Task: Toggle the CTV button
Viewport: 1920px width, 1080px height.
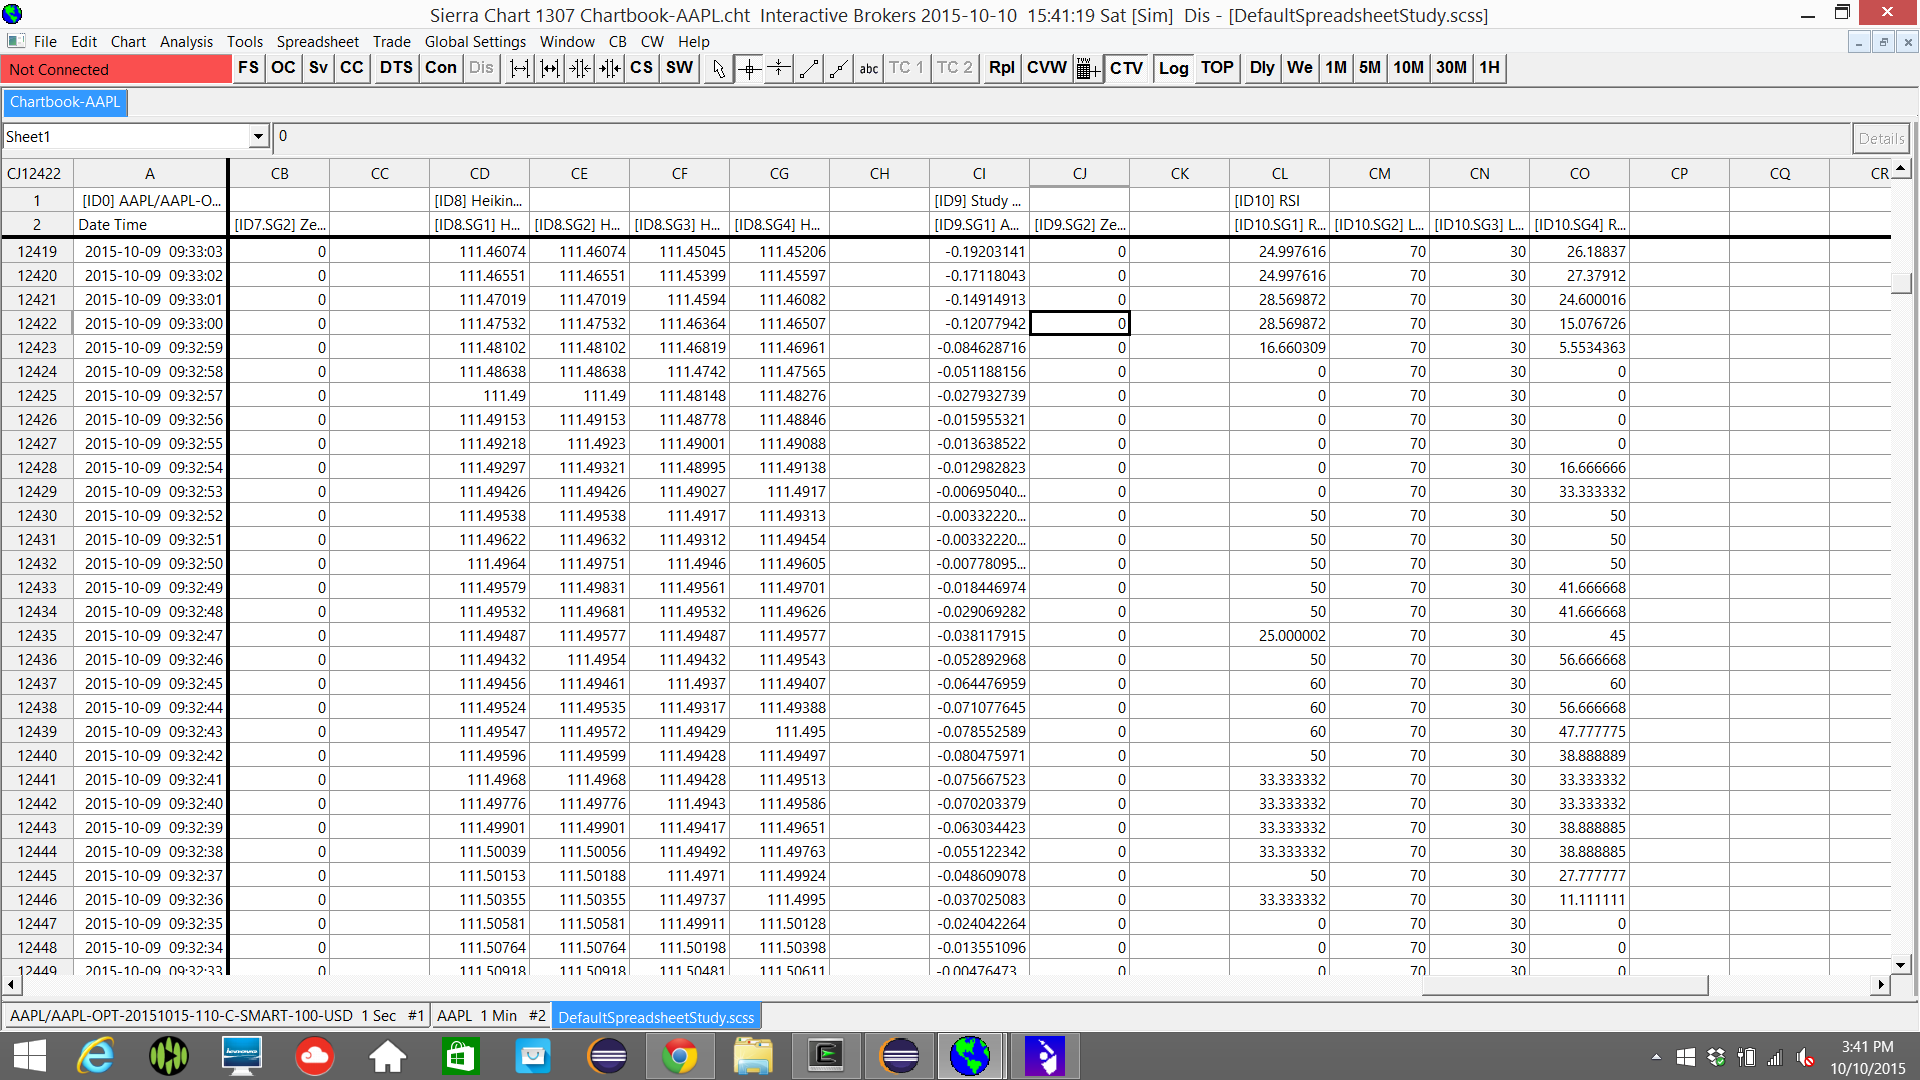Action: 1126,68
